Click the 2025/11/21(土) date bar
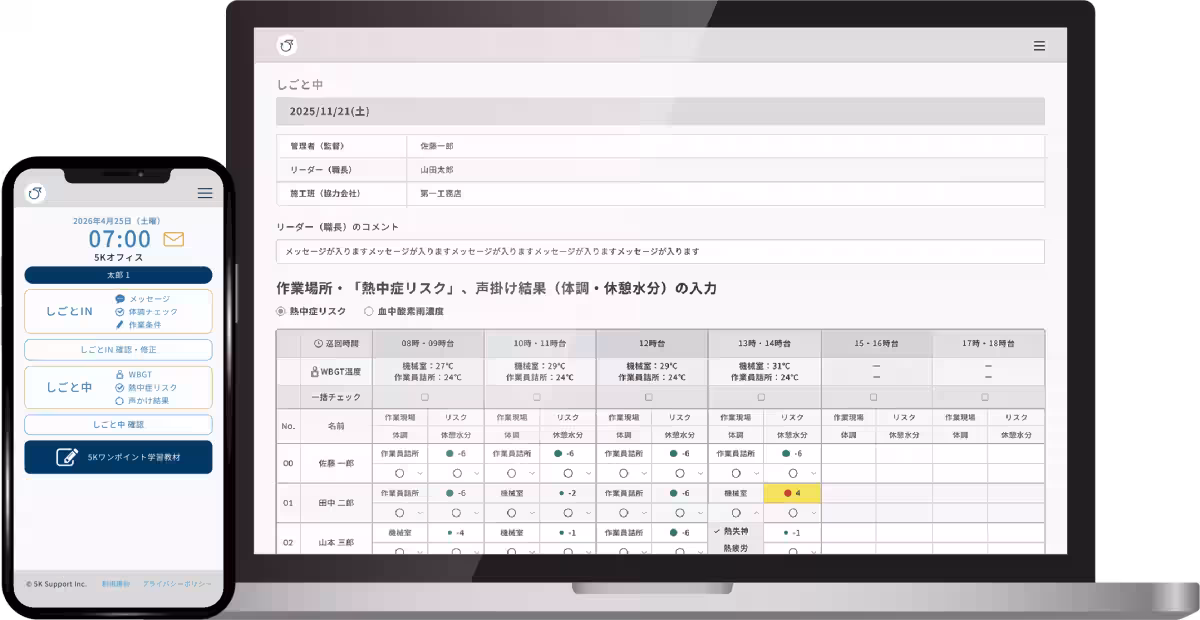 coord(660,111)
